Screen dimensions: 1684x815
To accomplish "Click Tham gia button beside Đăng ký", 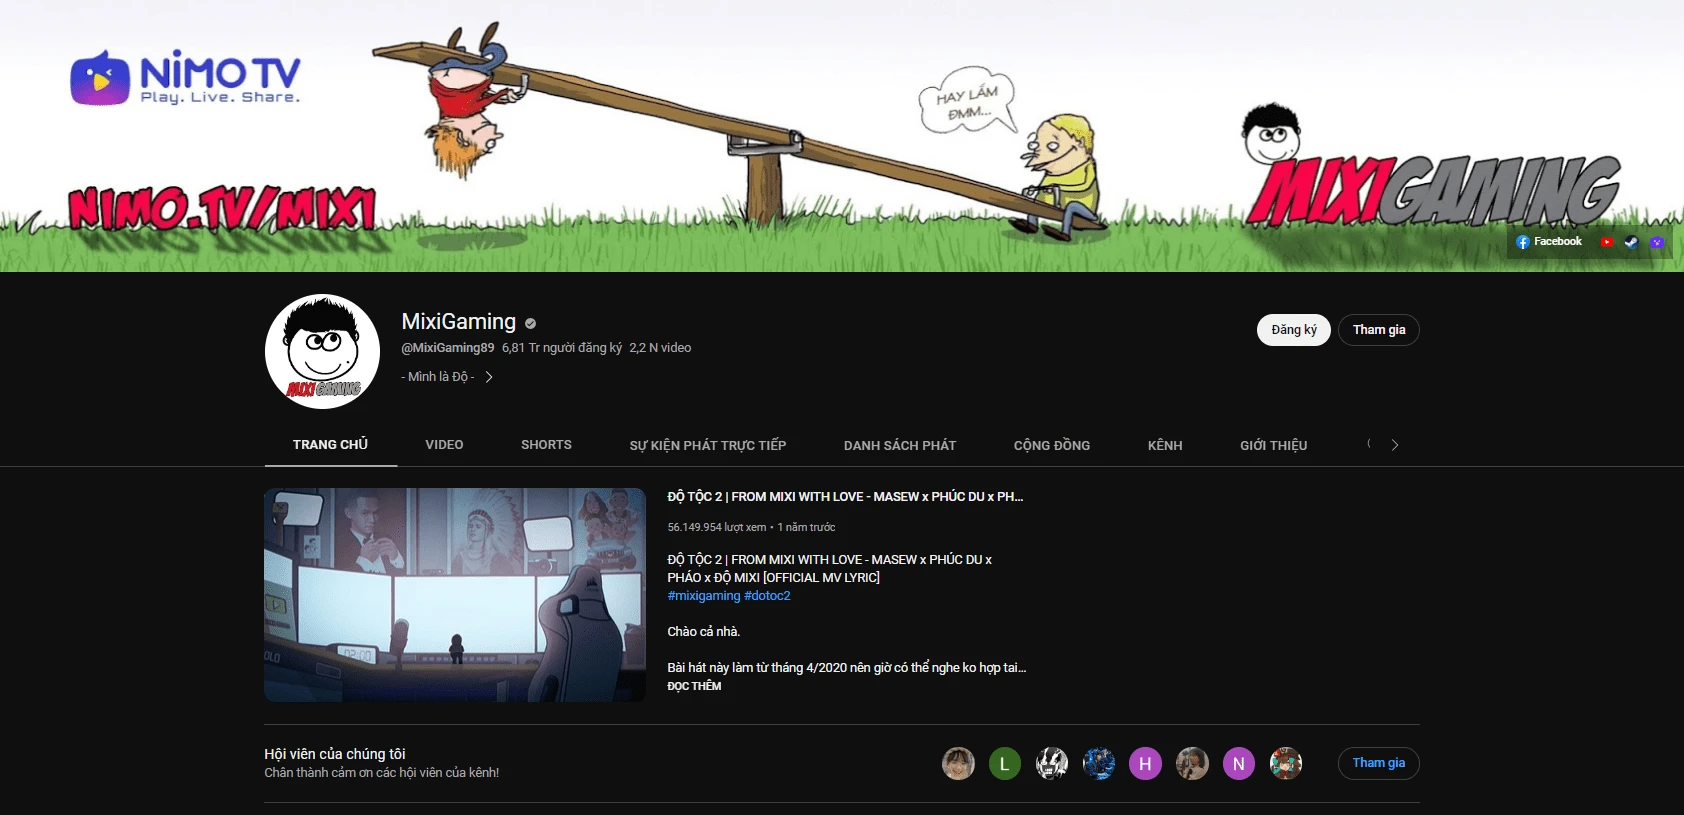I will (1379, 330).
